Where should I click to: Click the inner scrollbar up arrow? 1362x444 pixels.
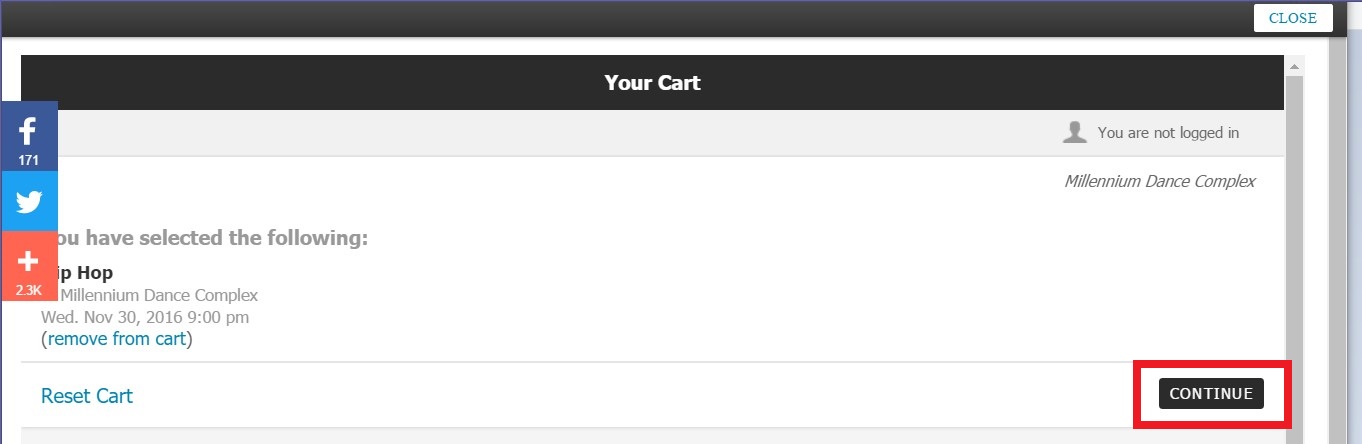(1294, 65)
